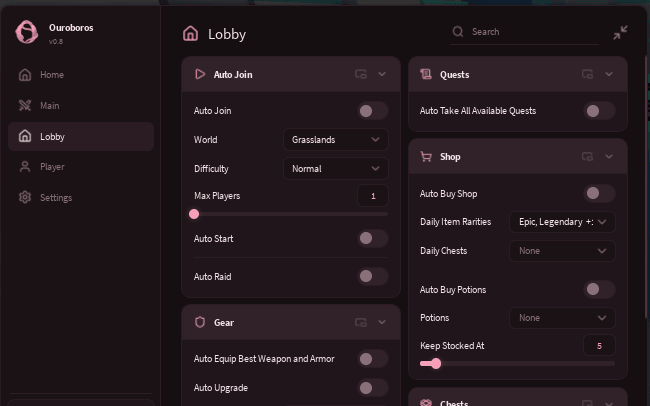Enable Auto Take All Available Quests
The height and width of the screenshot is (406, 650).
coord(599,111)
